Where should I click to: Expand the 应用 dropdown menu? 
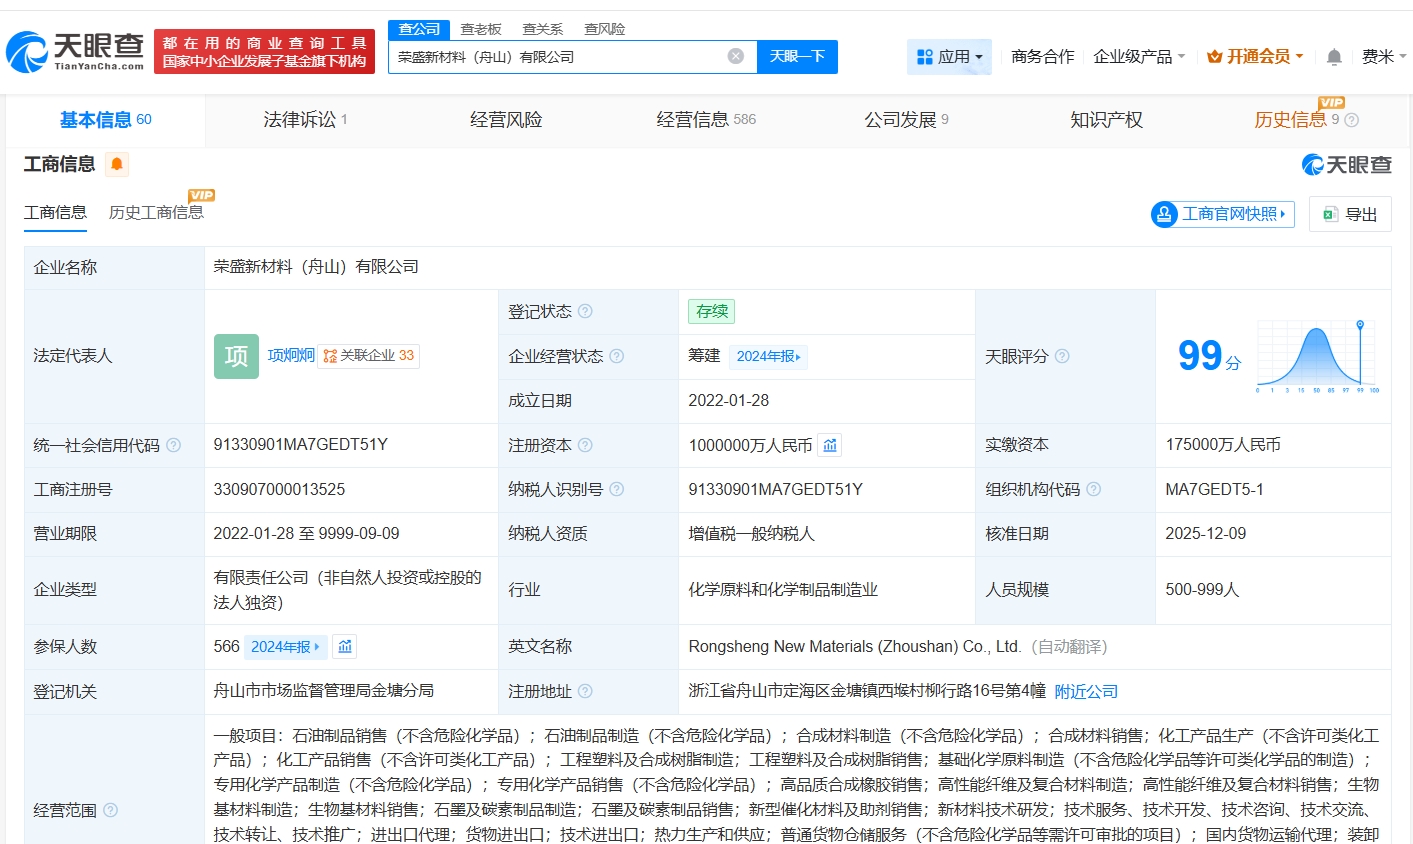(949, 57)
